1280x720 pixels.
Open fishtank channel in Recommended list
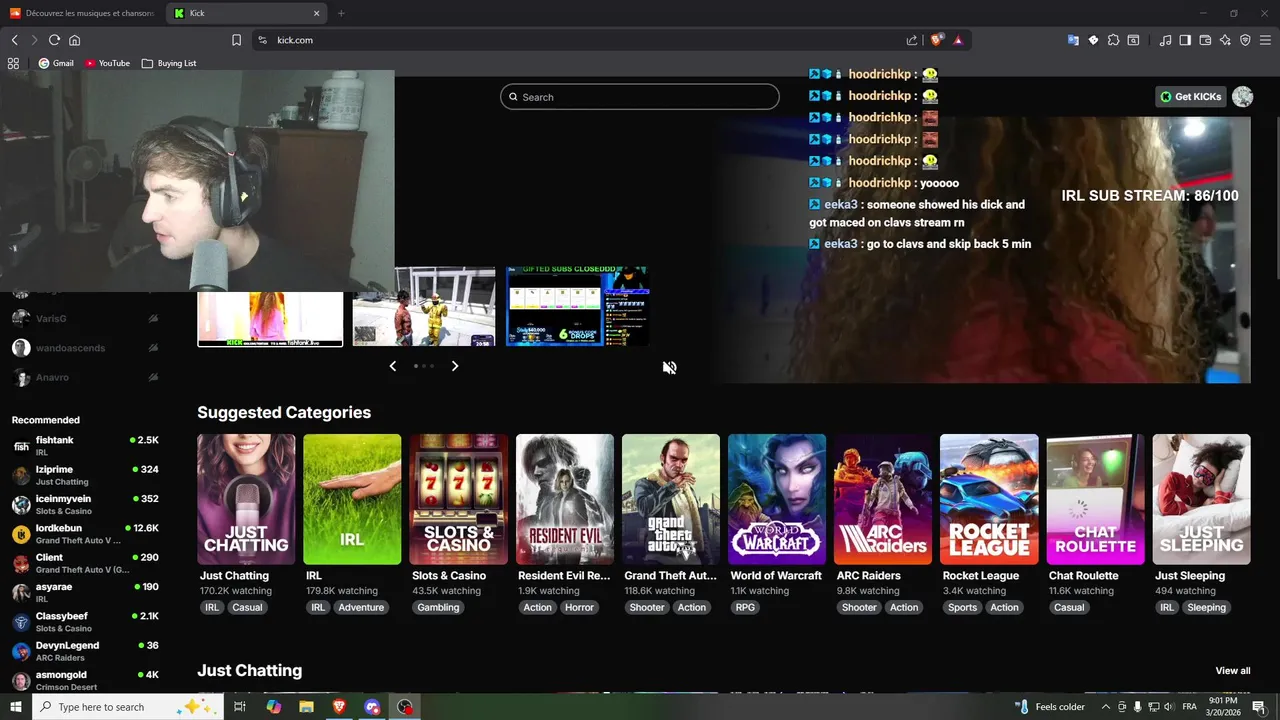pyautogui.click(x=85, y=446)
